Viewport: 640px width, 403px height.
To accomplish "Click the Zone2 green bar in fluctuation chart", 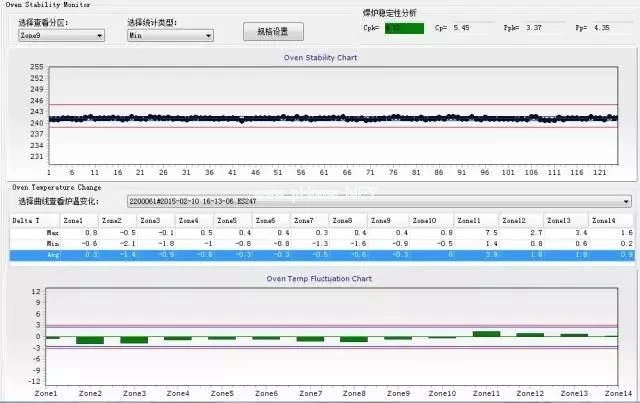I will pos(90,340).
